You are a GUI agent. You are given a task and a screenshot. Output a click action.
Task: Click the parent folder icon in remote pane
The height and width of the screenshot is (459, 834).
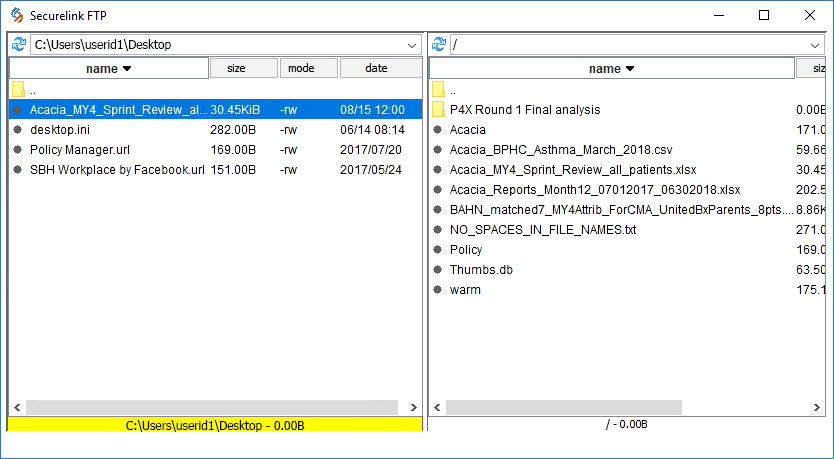tap(438, 90)
